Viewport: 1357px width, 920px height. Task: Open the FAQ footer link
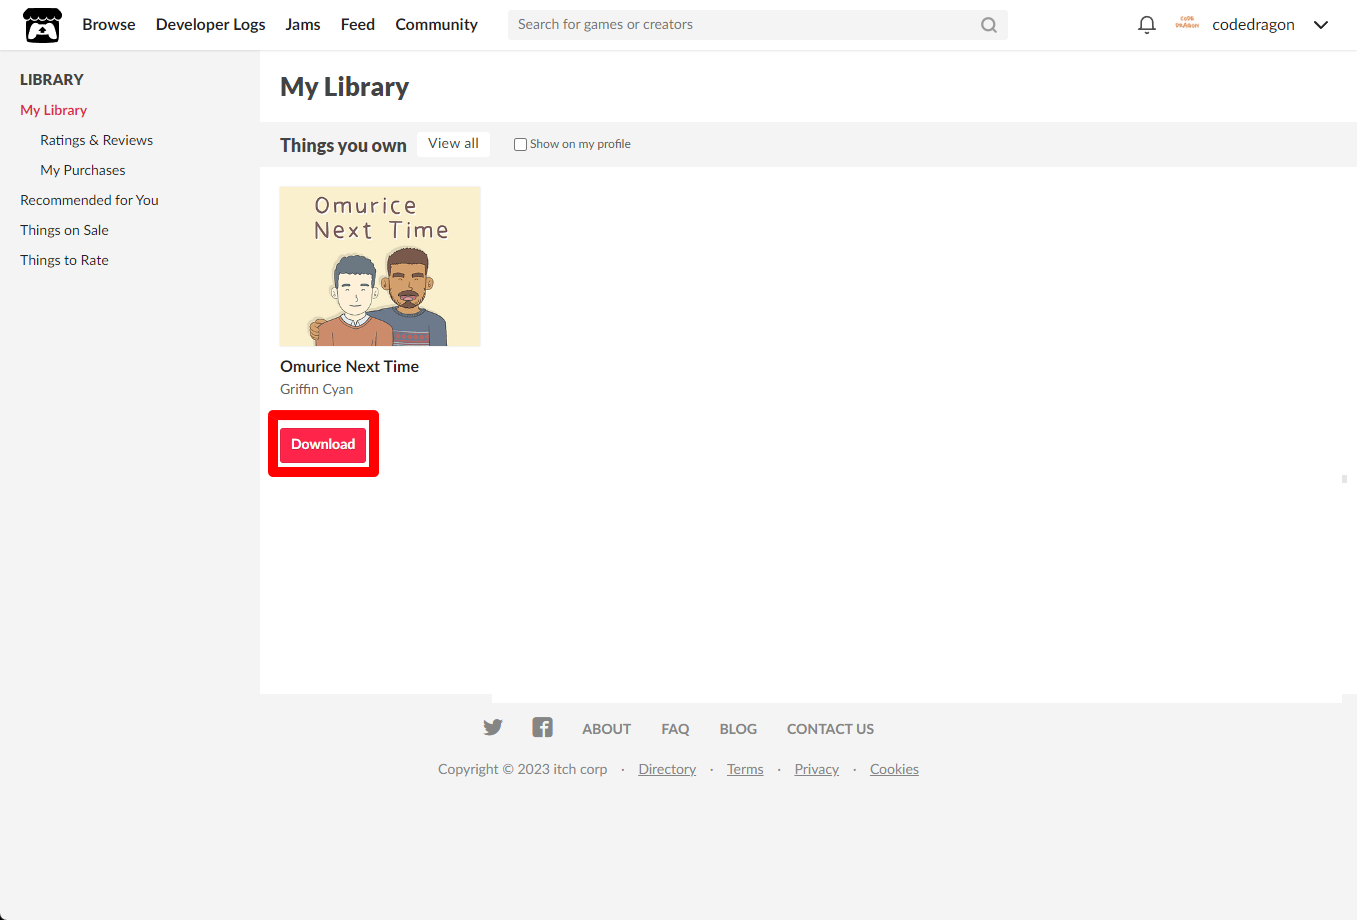675,729
